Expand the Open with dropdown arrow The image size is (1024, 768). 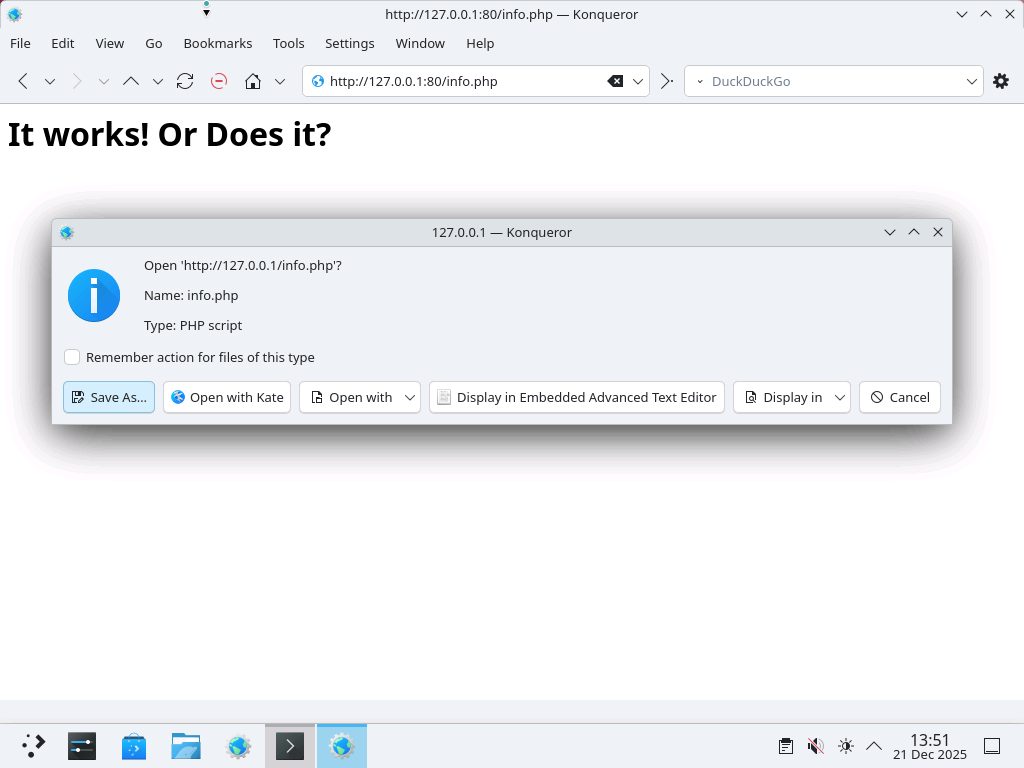410,397
